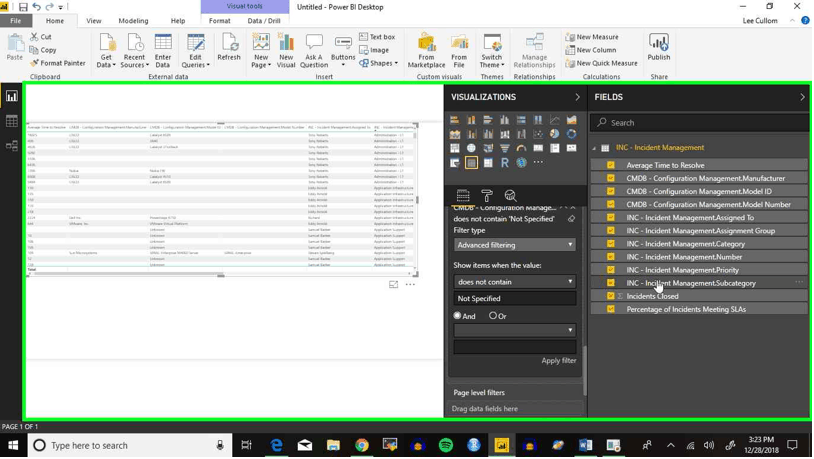Click the Format Painter button
Screen dimensions: 814x459
pyautogui.click(x=58, y=63)
